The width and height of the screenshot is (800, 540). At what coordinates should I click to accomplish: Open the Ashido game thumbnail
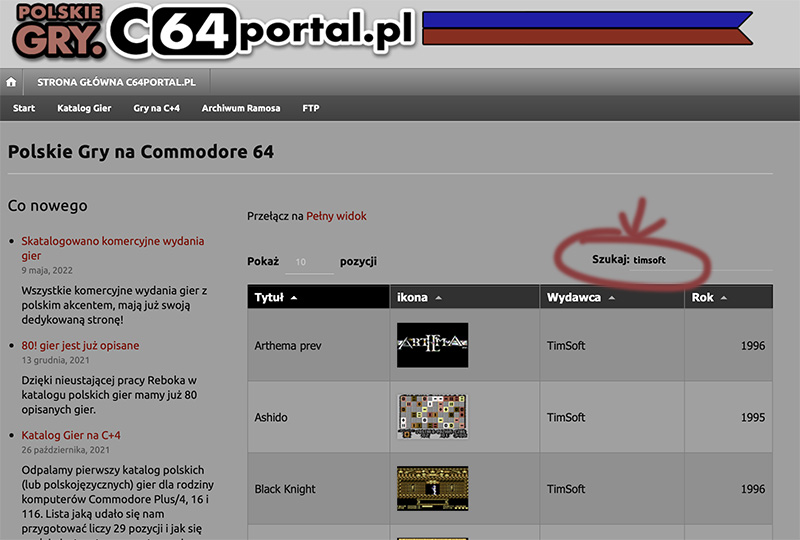(x=432, y=416)
